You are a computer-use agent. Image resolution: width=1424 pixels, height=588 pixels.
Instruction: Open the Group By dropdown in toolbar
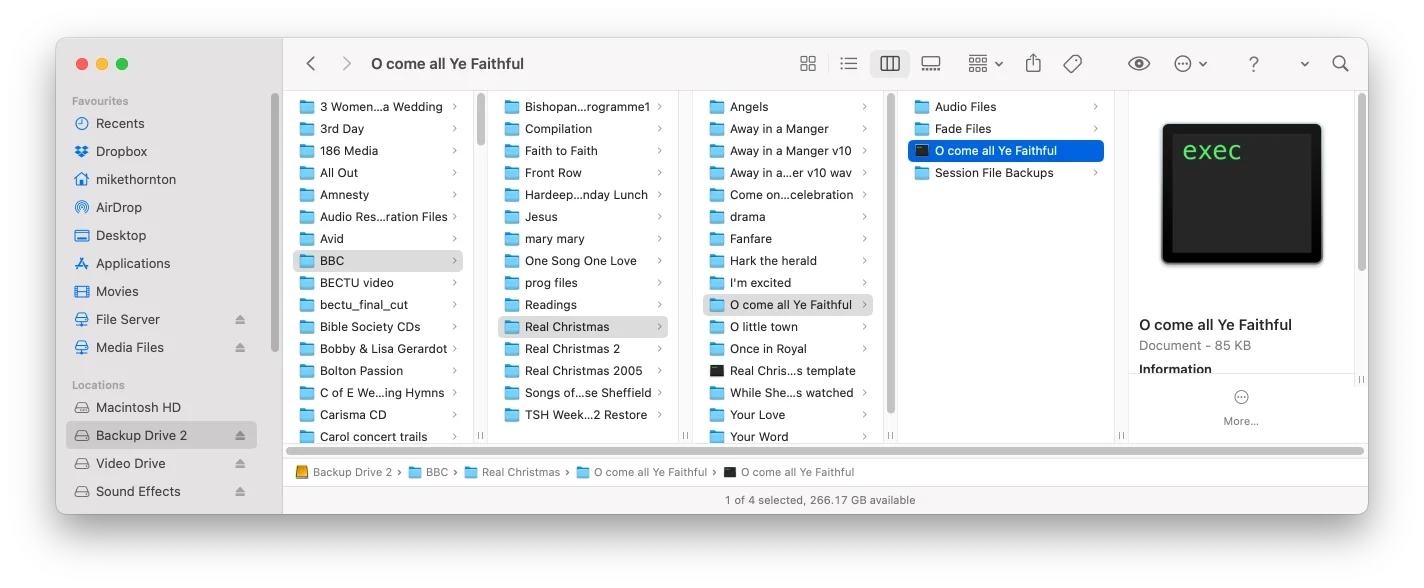(985, 64)
